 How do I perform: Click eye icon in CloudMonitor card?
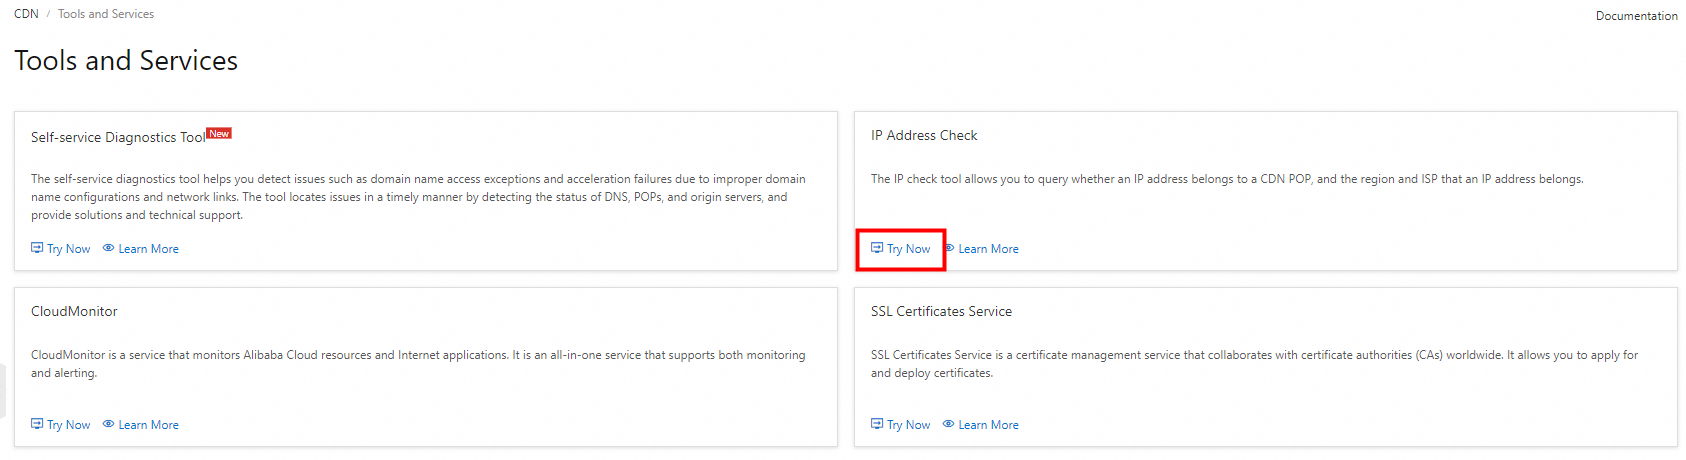coord(108,424)
